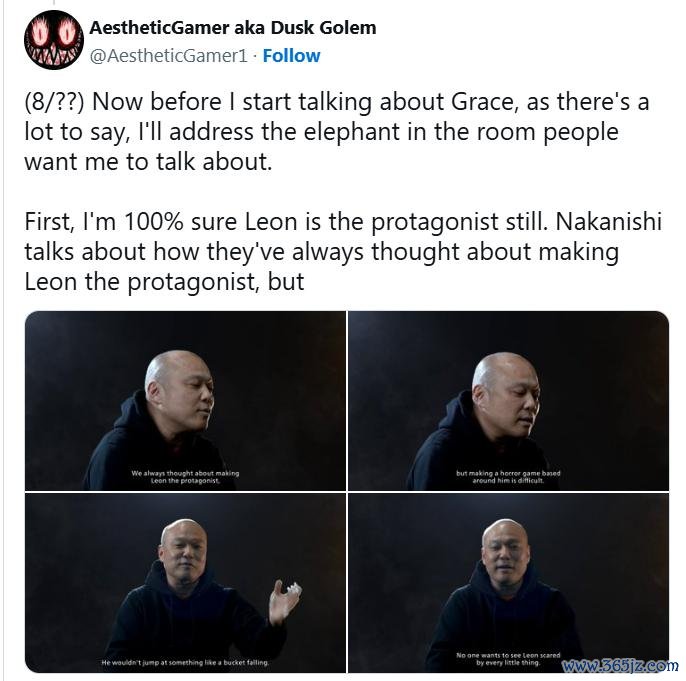Image resolution: width=686 pixels, height=681 pixels.
Task: Click the tweet's last line 'Leon the protagonist, but'
Action: tap(164, 282)
